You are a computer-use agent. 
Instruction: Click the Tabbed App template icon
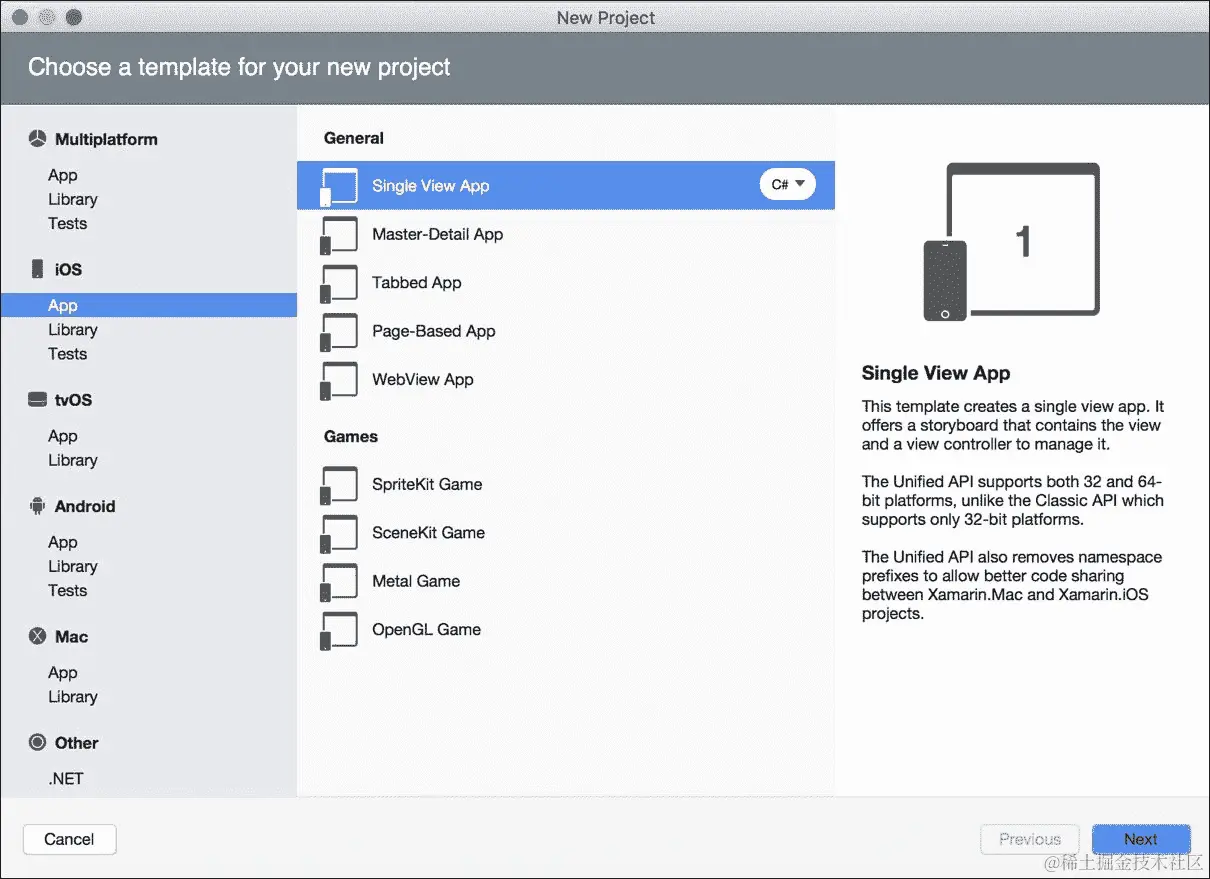click(x=339, y=283)
